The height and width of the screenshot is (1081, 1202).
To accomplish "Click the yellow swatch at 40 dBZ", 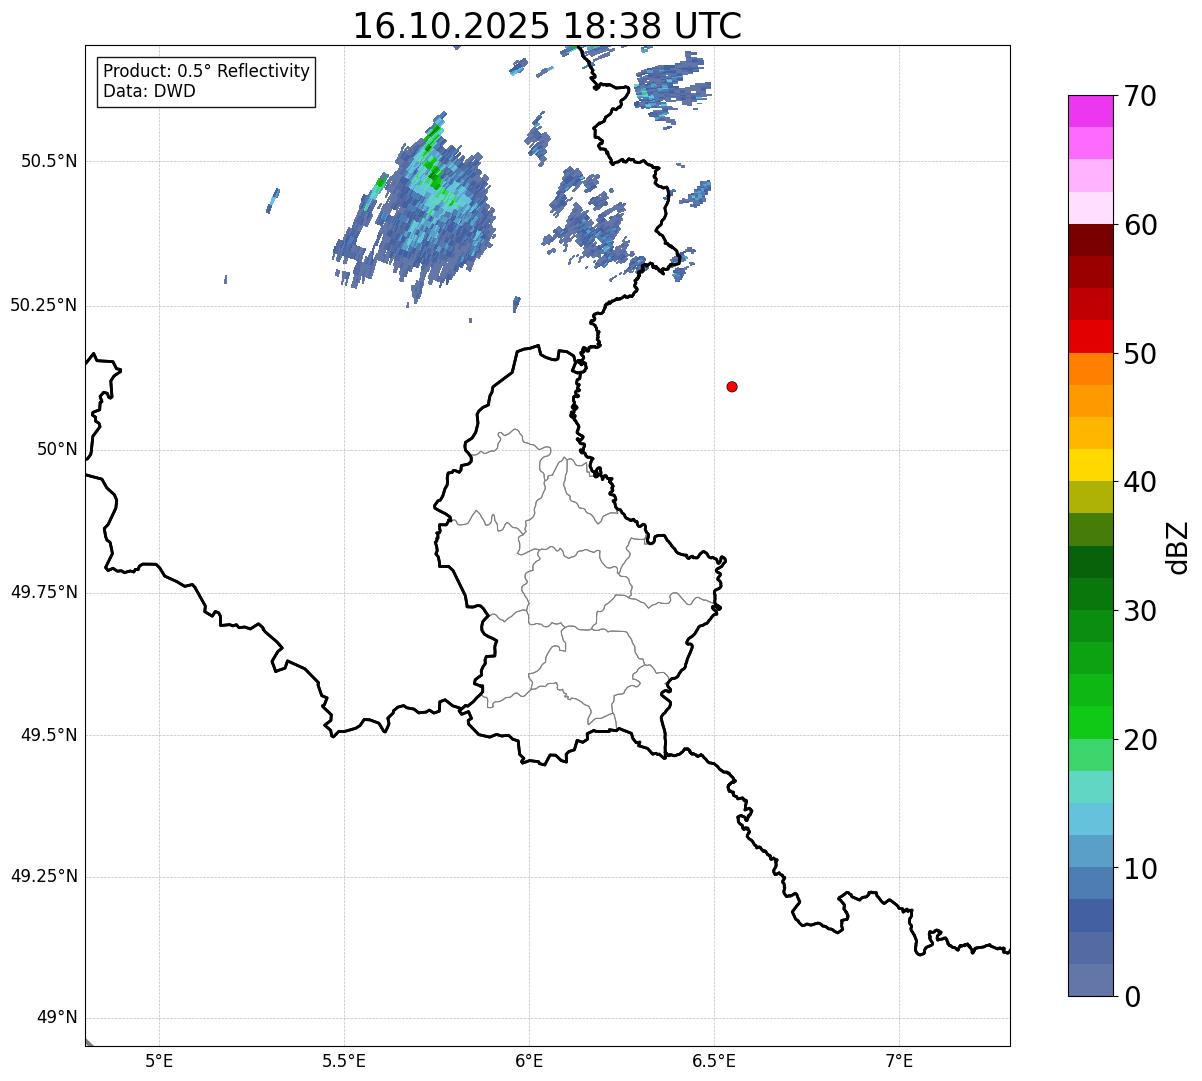I will (x=1091, y=465).
